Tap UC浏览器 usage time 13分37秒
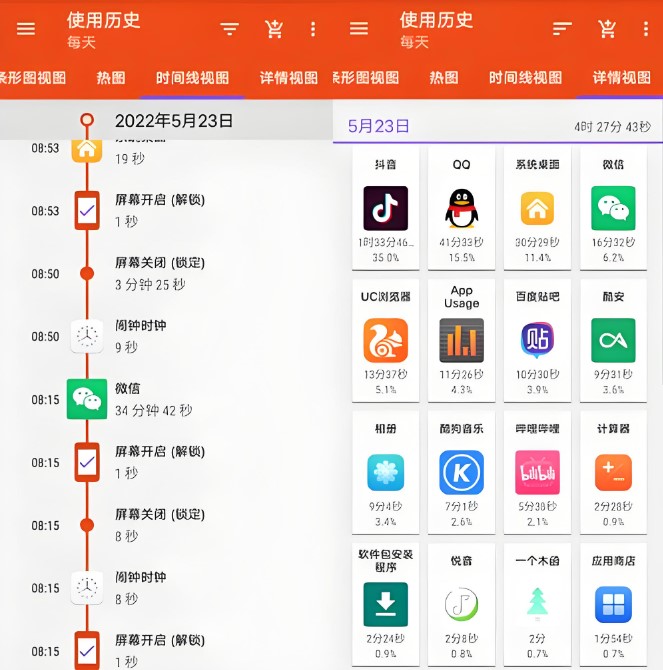The height and width of the screenshot is (670, 663). [385, 374]
